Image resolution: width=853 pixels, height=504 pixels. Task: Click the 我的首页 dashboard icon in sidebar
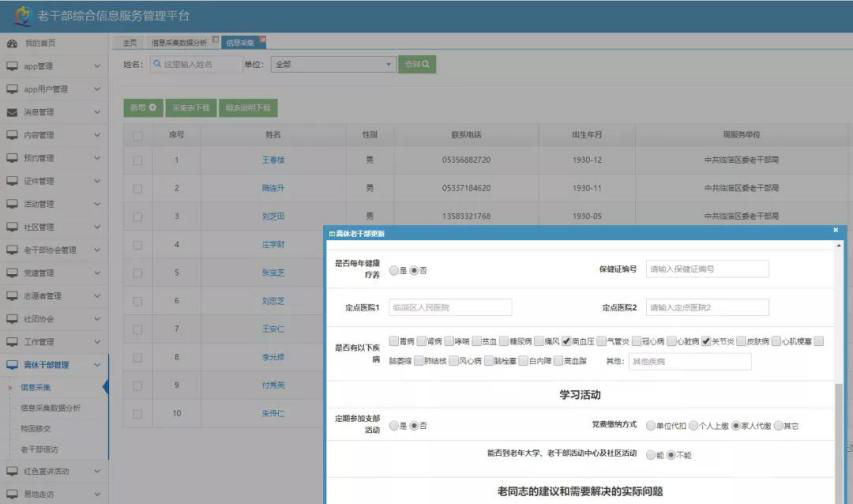coord(12,43)
